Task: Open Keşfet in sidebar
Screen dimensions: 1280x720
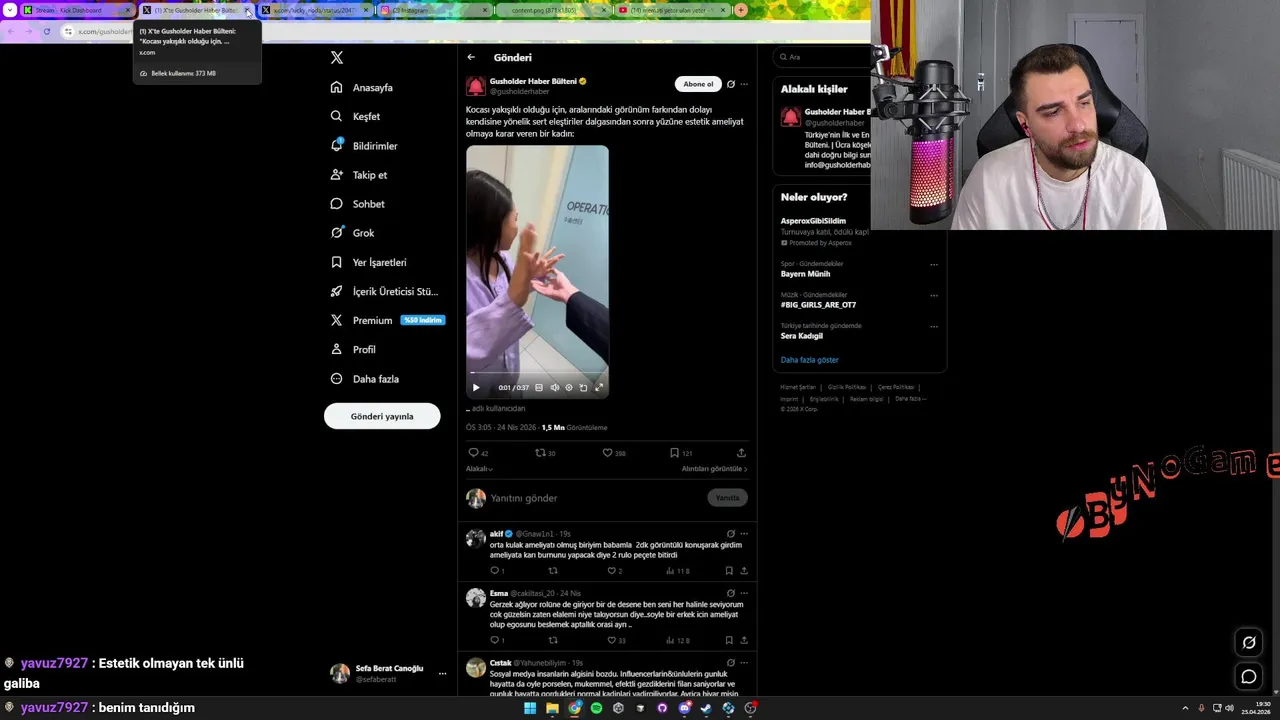Action: pyautogui.click(x=355, y=116)
